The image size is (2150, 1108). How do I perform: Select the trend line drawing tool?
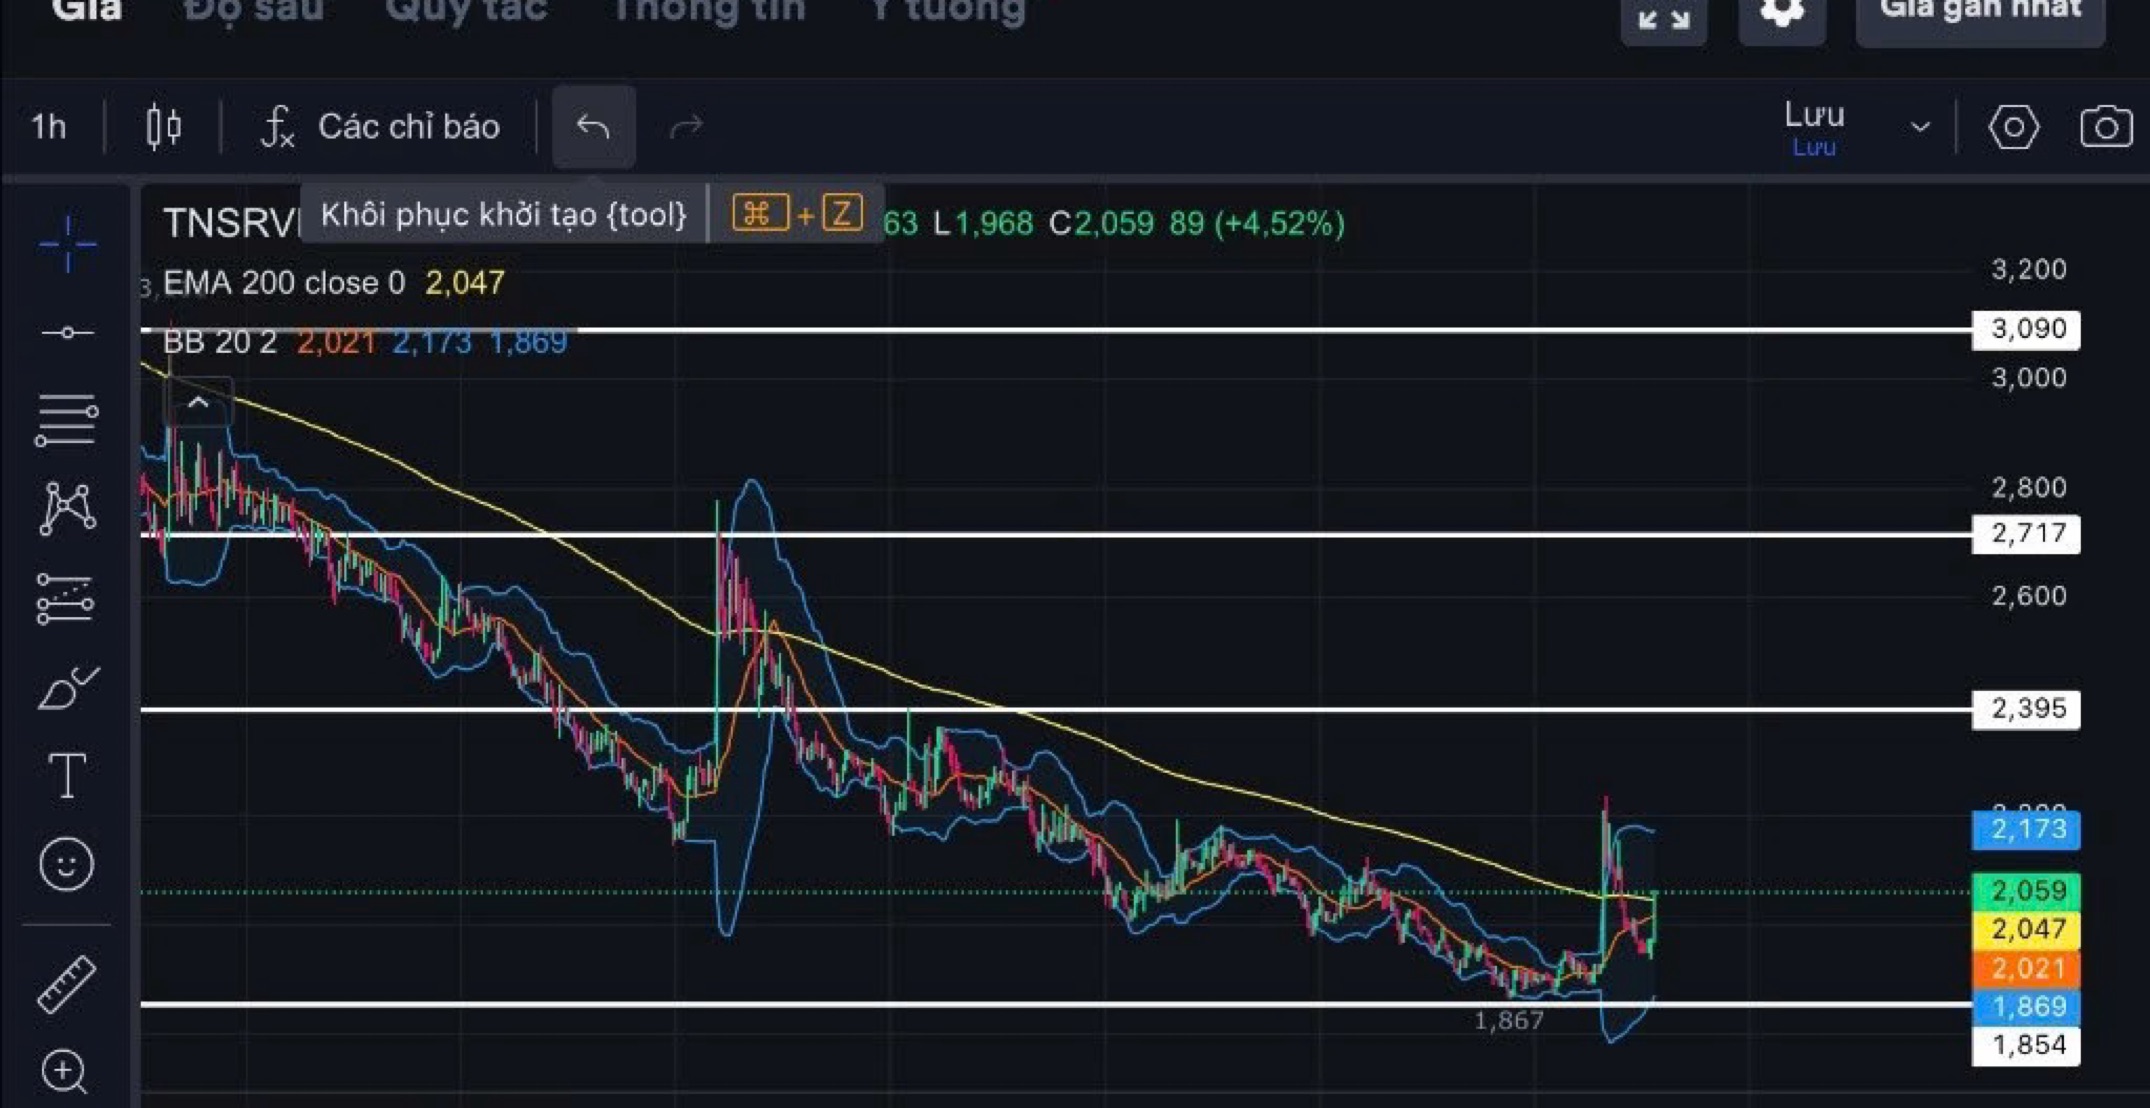click(67, 330)
